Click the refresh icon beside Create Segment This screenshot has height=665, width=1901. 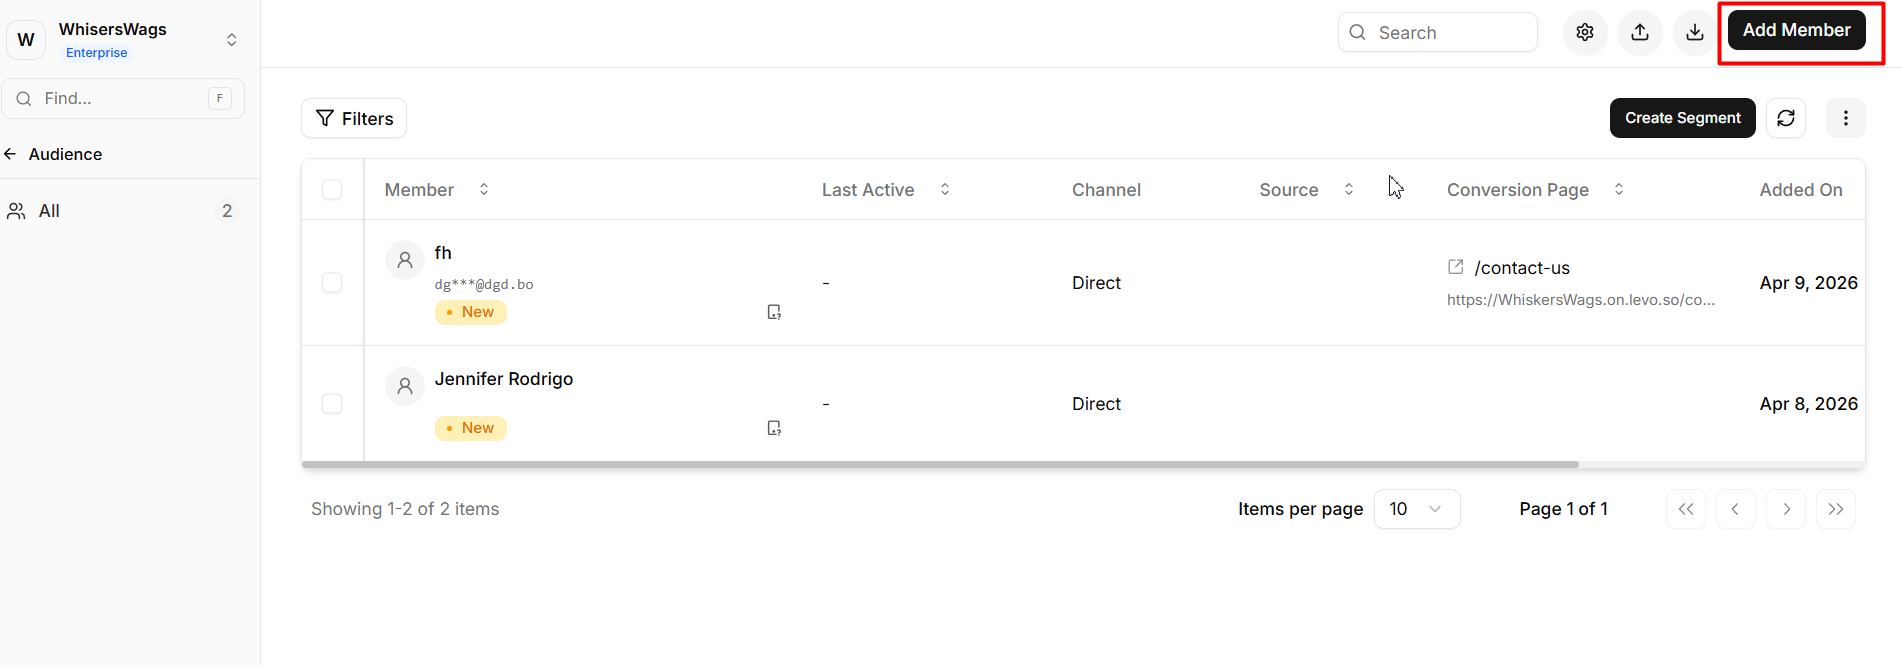pyautogui.click(x=1786, y=118)
